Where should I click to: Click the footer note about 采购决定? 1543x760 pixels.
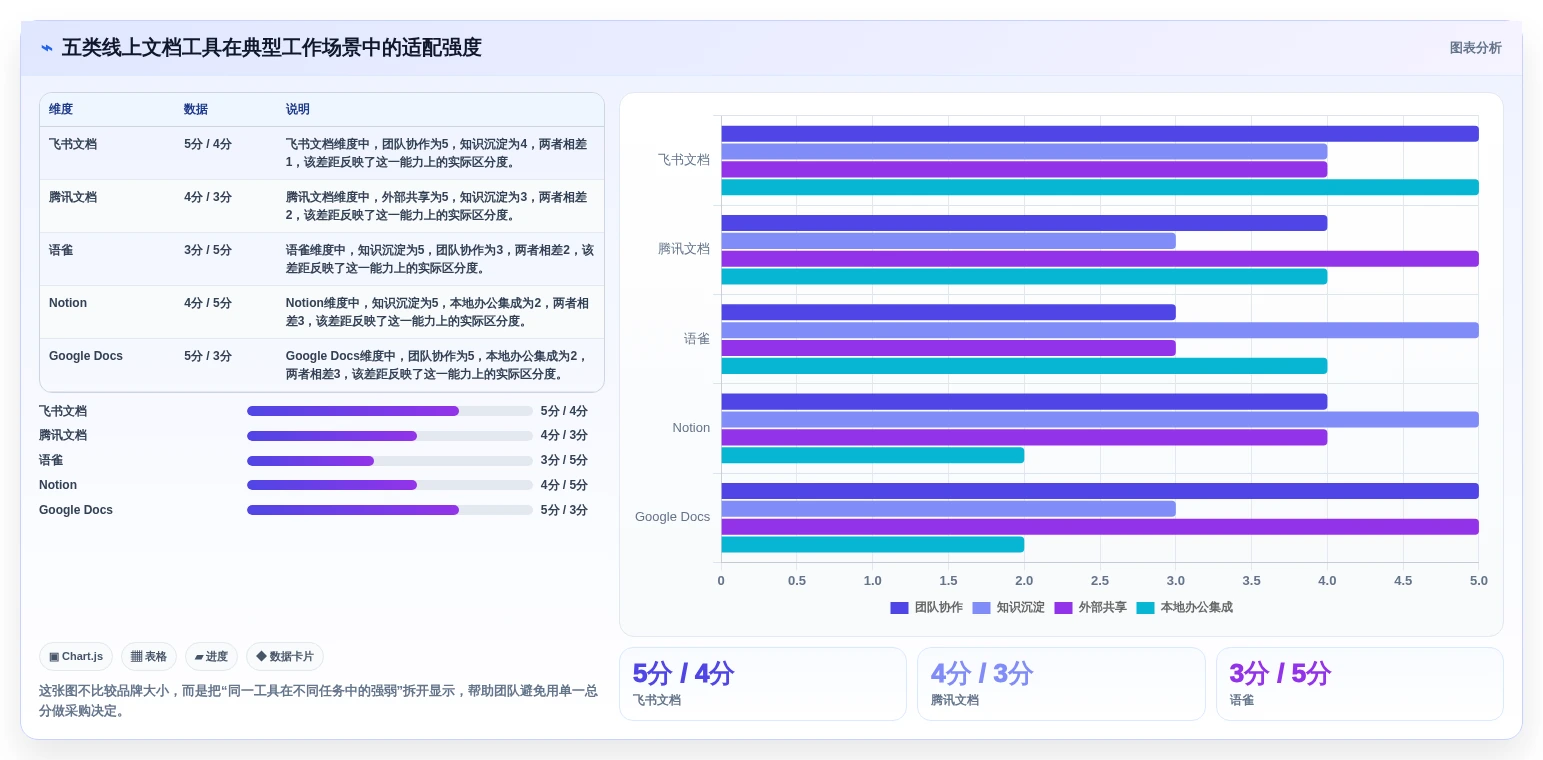tap(319, 701)
